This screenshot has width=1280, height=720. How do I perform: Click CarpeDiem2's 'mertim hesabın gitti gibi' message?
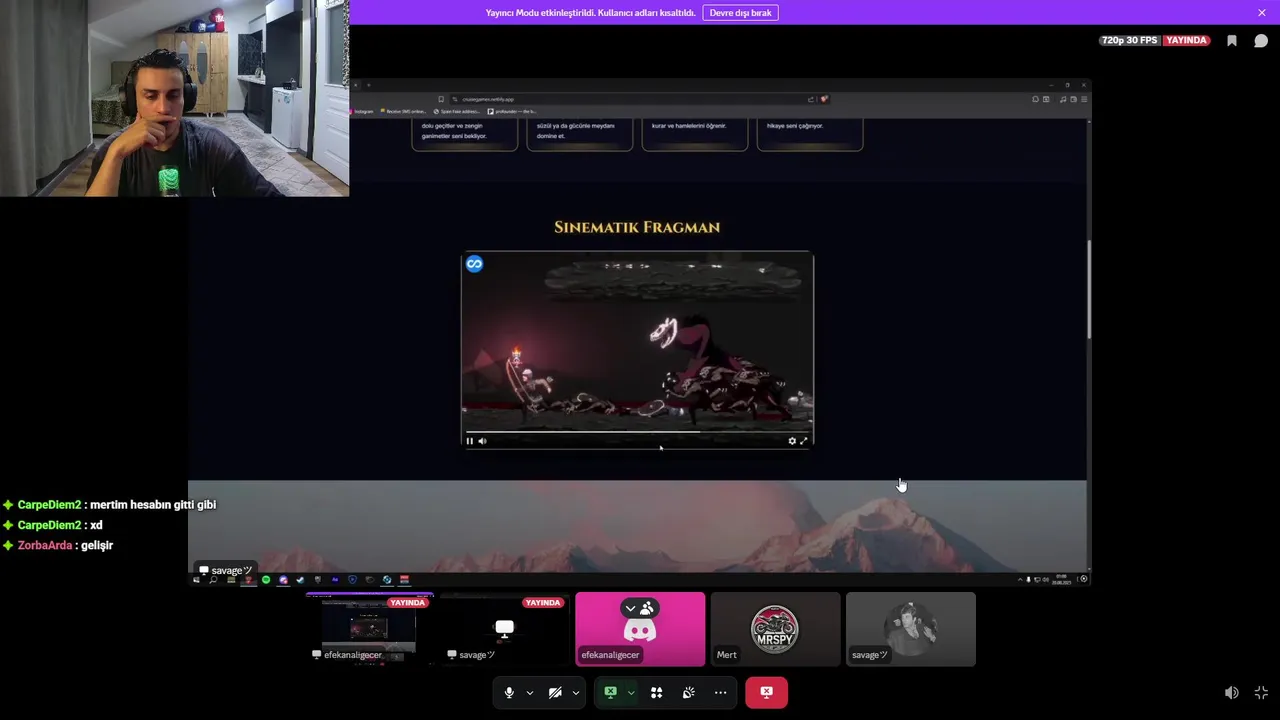click(153, 505)
